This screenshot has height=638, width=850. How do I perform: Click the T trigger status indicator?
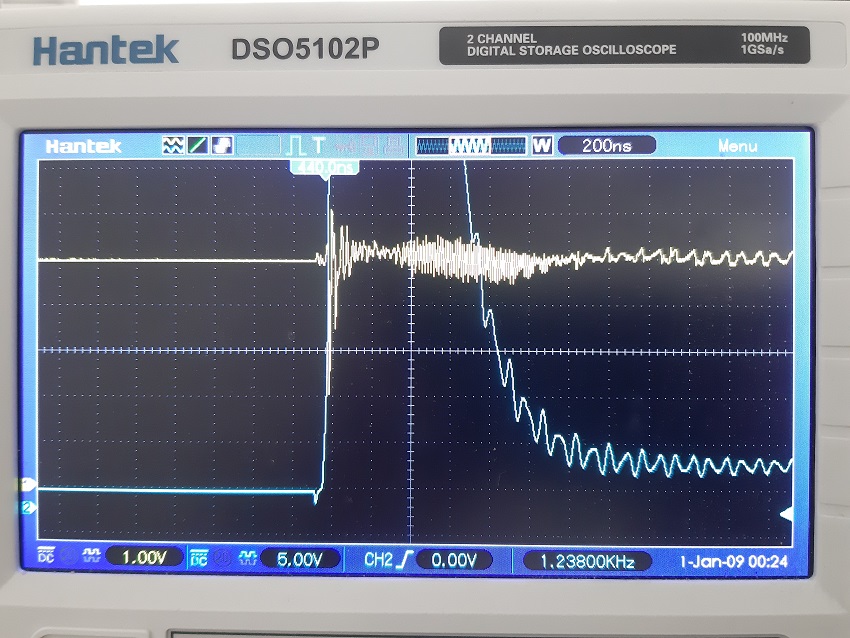318,145
